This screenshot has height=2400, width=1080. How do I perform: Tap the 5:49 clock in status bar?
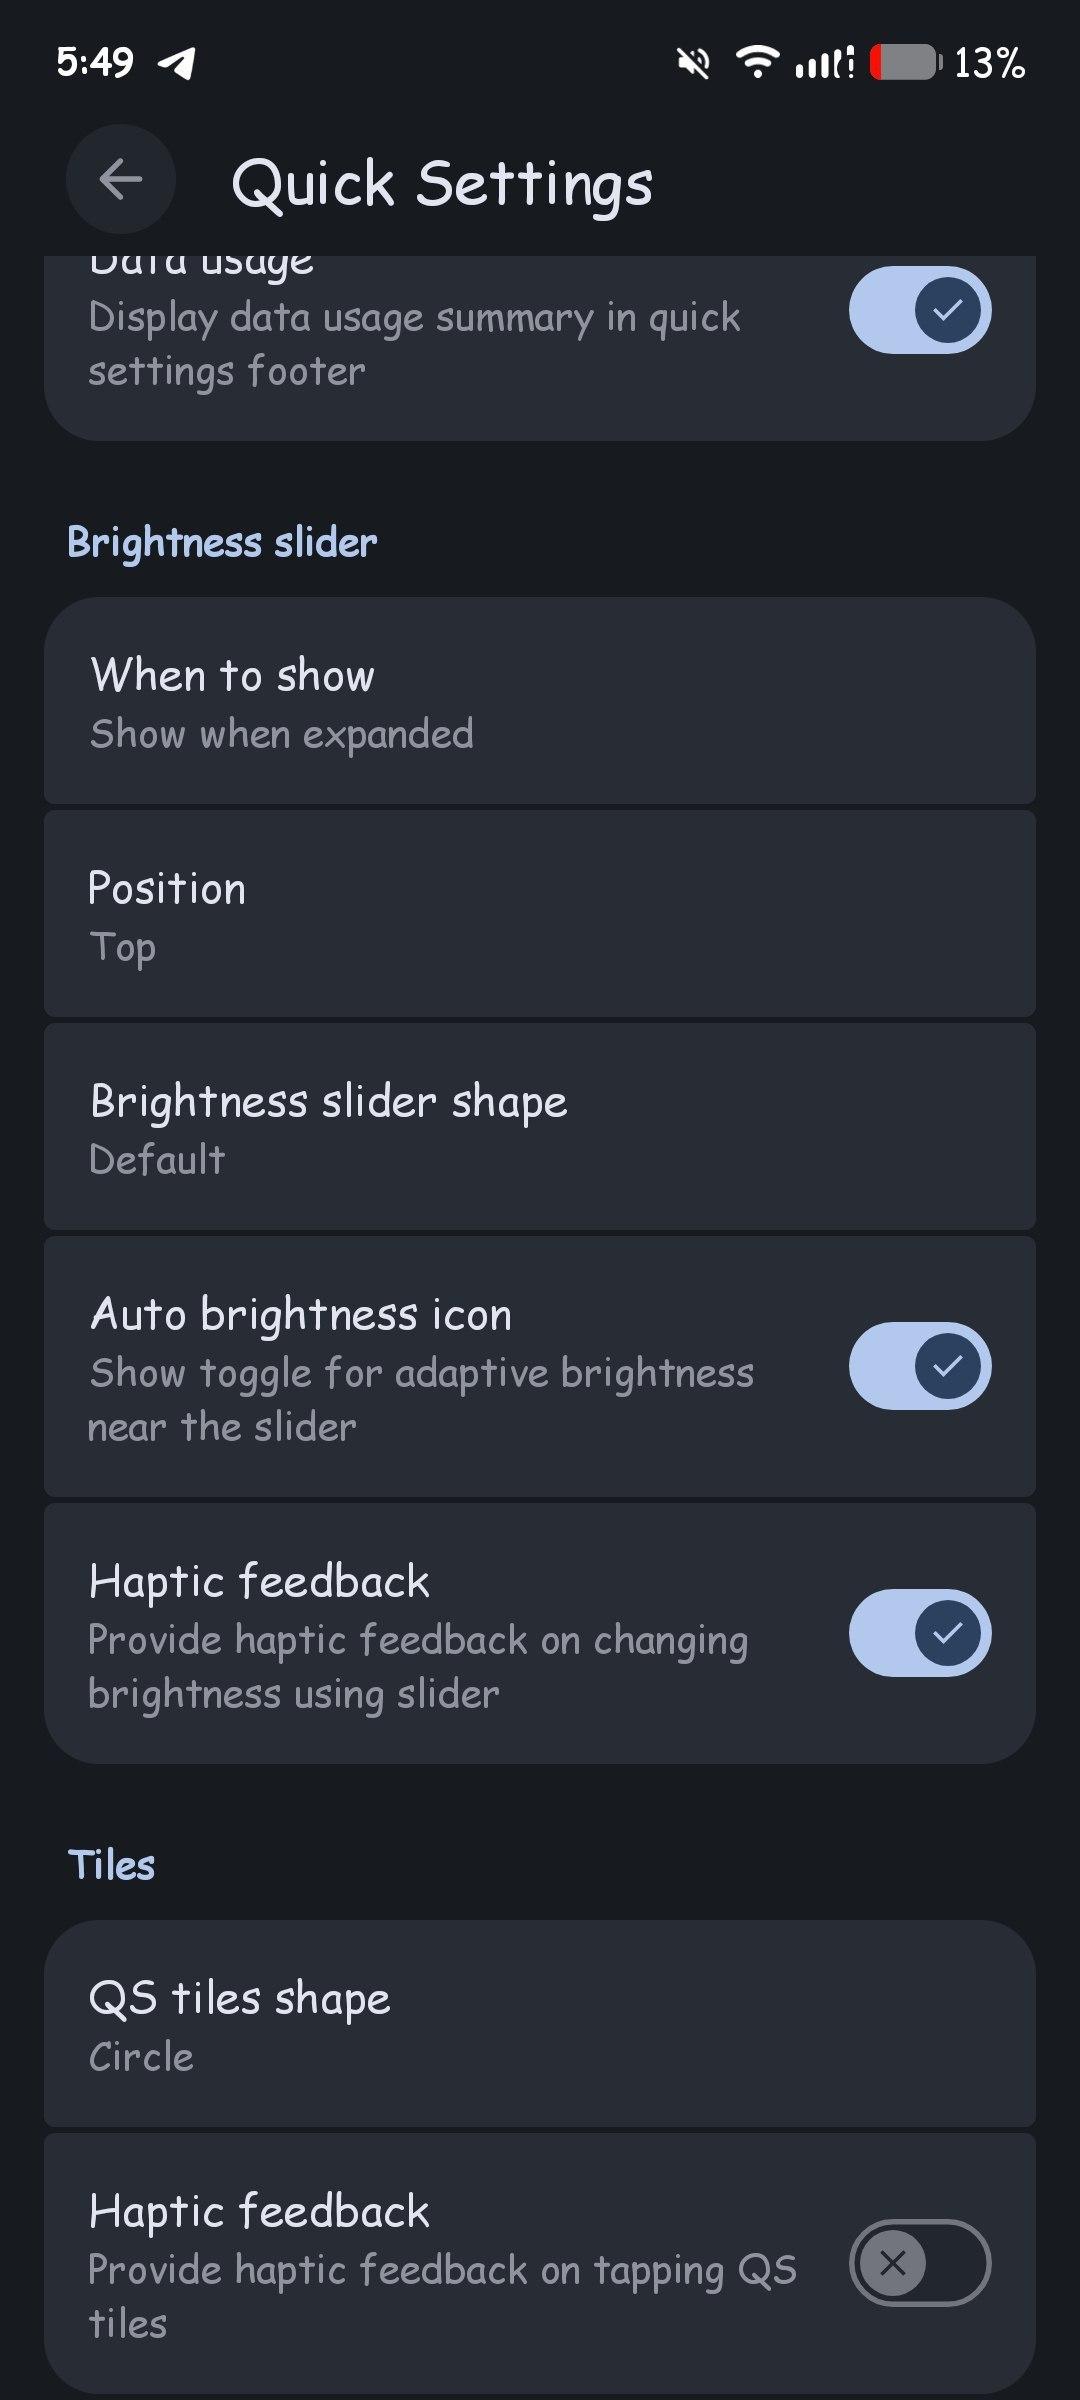coord(95,63)
